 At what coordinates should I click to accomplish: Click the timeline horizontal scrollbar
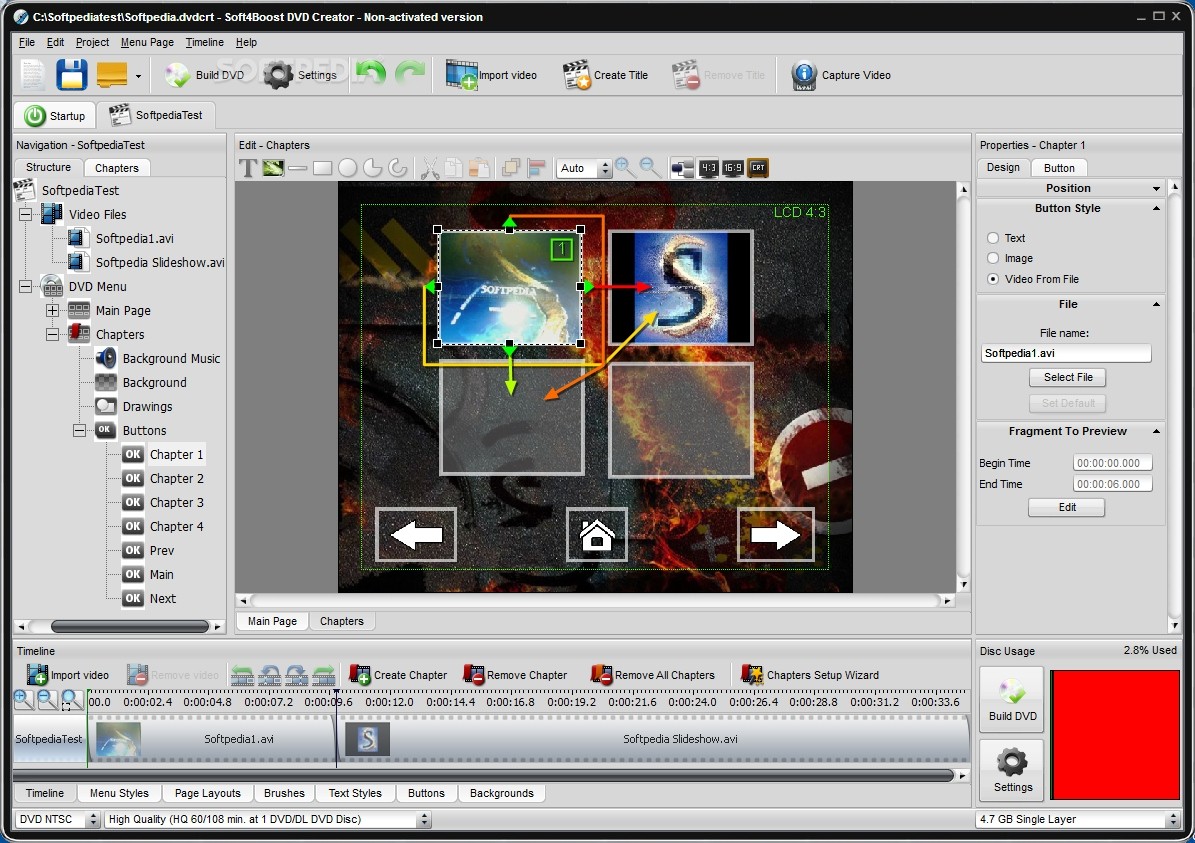click(483, 775)
